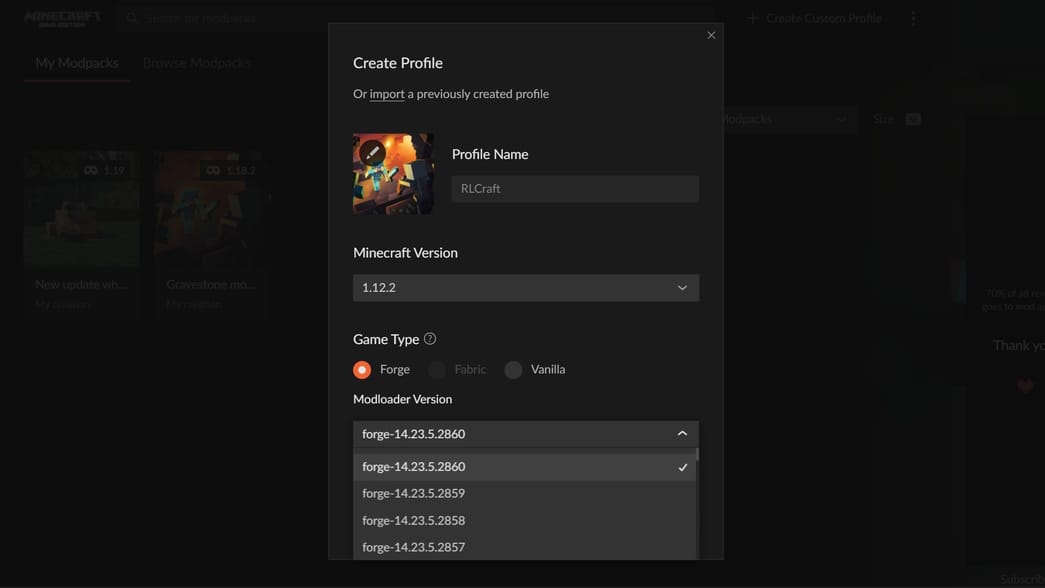The image size is (1045, 588).
Task: Choose the Vanilla game type radio button
Action: (x=513, y=370)
